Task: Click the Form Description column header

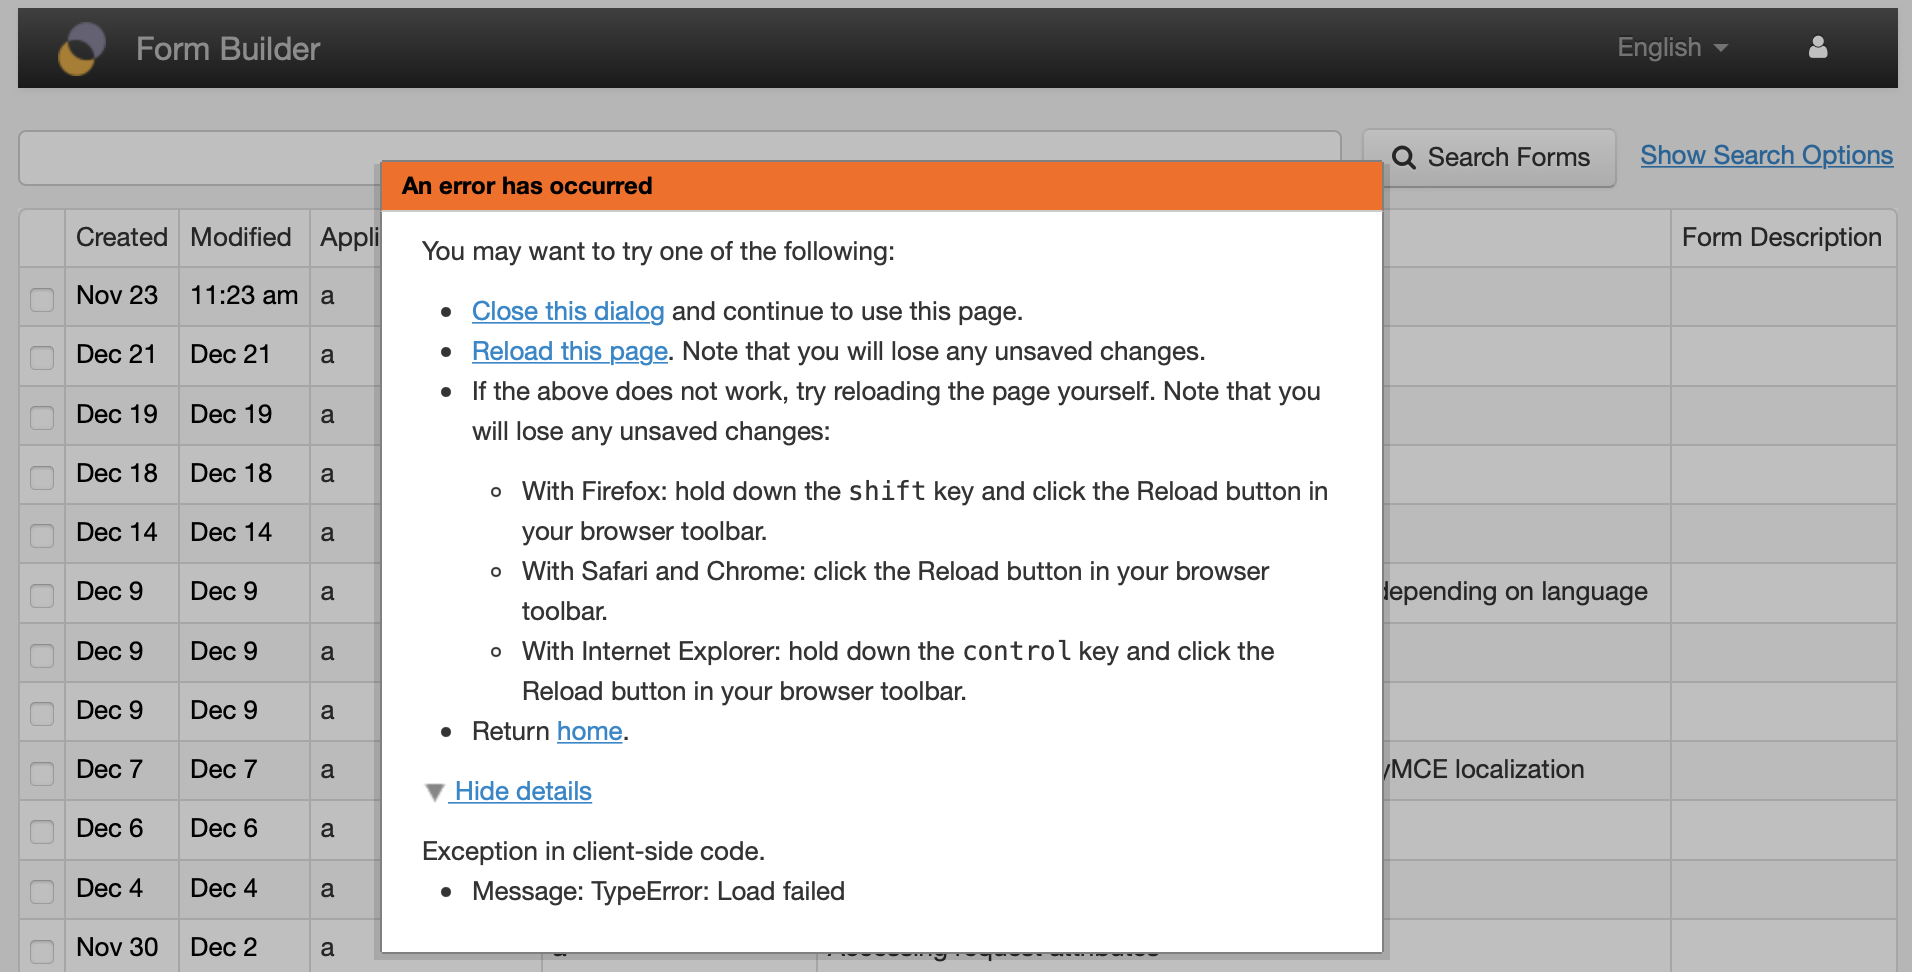Action: (1782, 237)
